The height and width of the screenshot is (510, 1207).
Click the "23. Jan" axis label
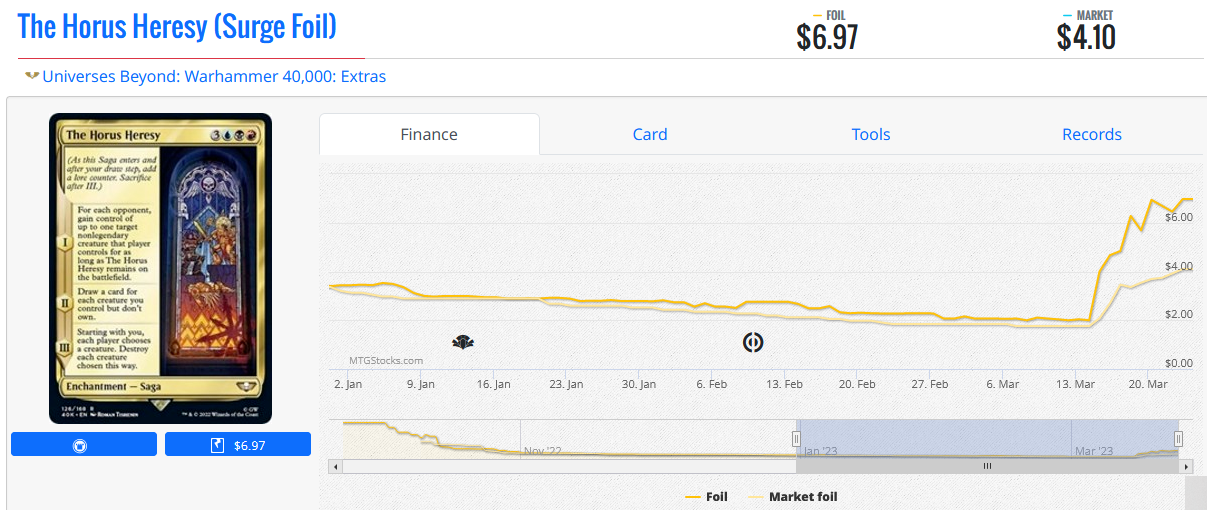click(x=566, y=384)
